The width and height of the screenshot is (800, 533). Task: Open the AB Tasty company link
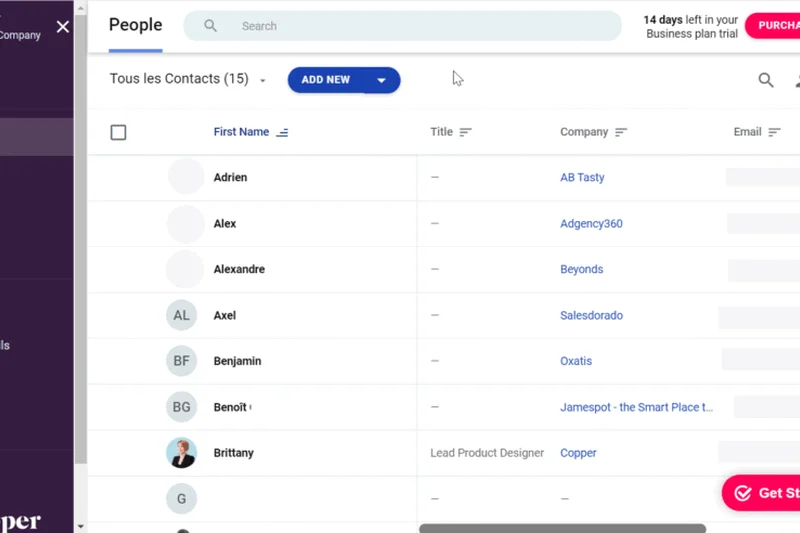click(582, 177)
